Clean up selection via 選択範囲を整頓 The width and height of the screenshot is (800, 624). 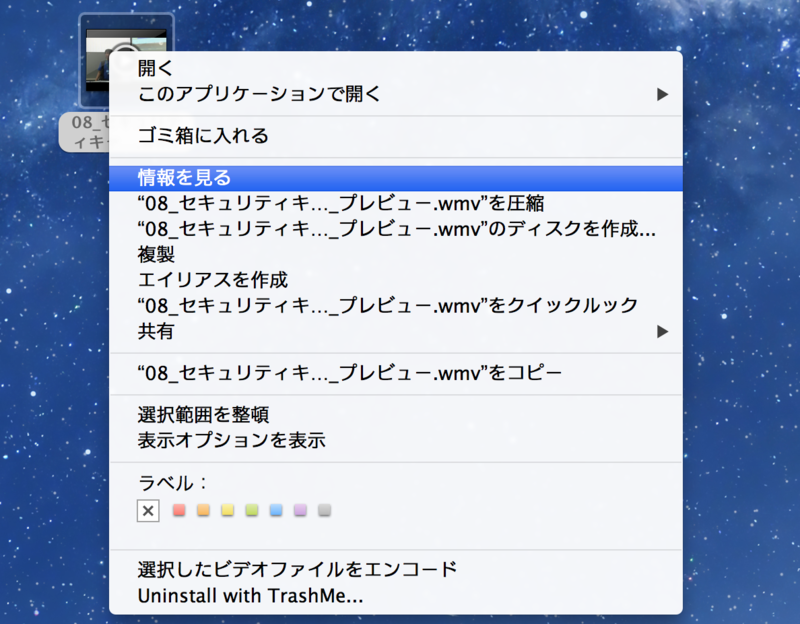pyautogui.click(x=190, y=414)
